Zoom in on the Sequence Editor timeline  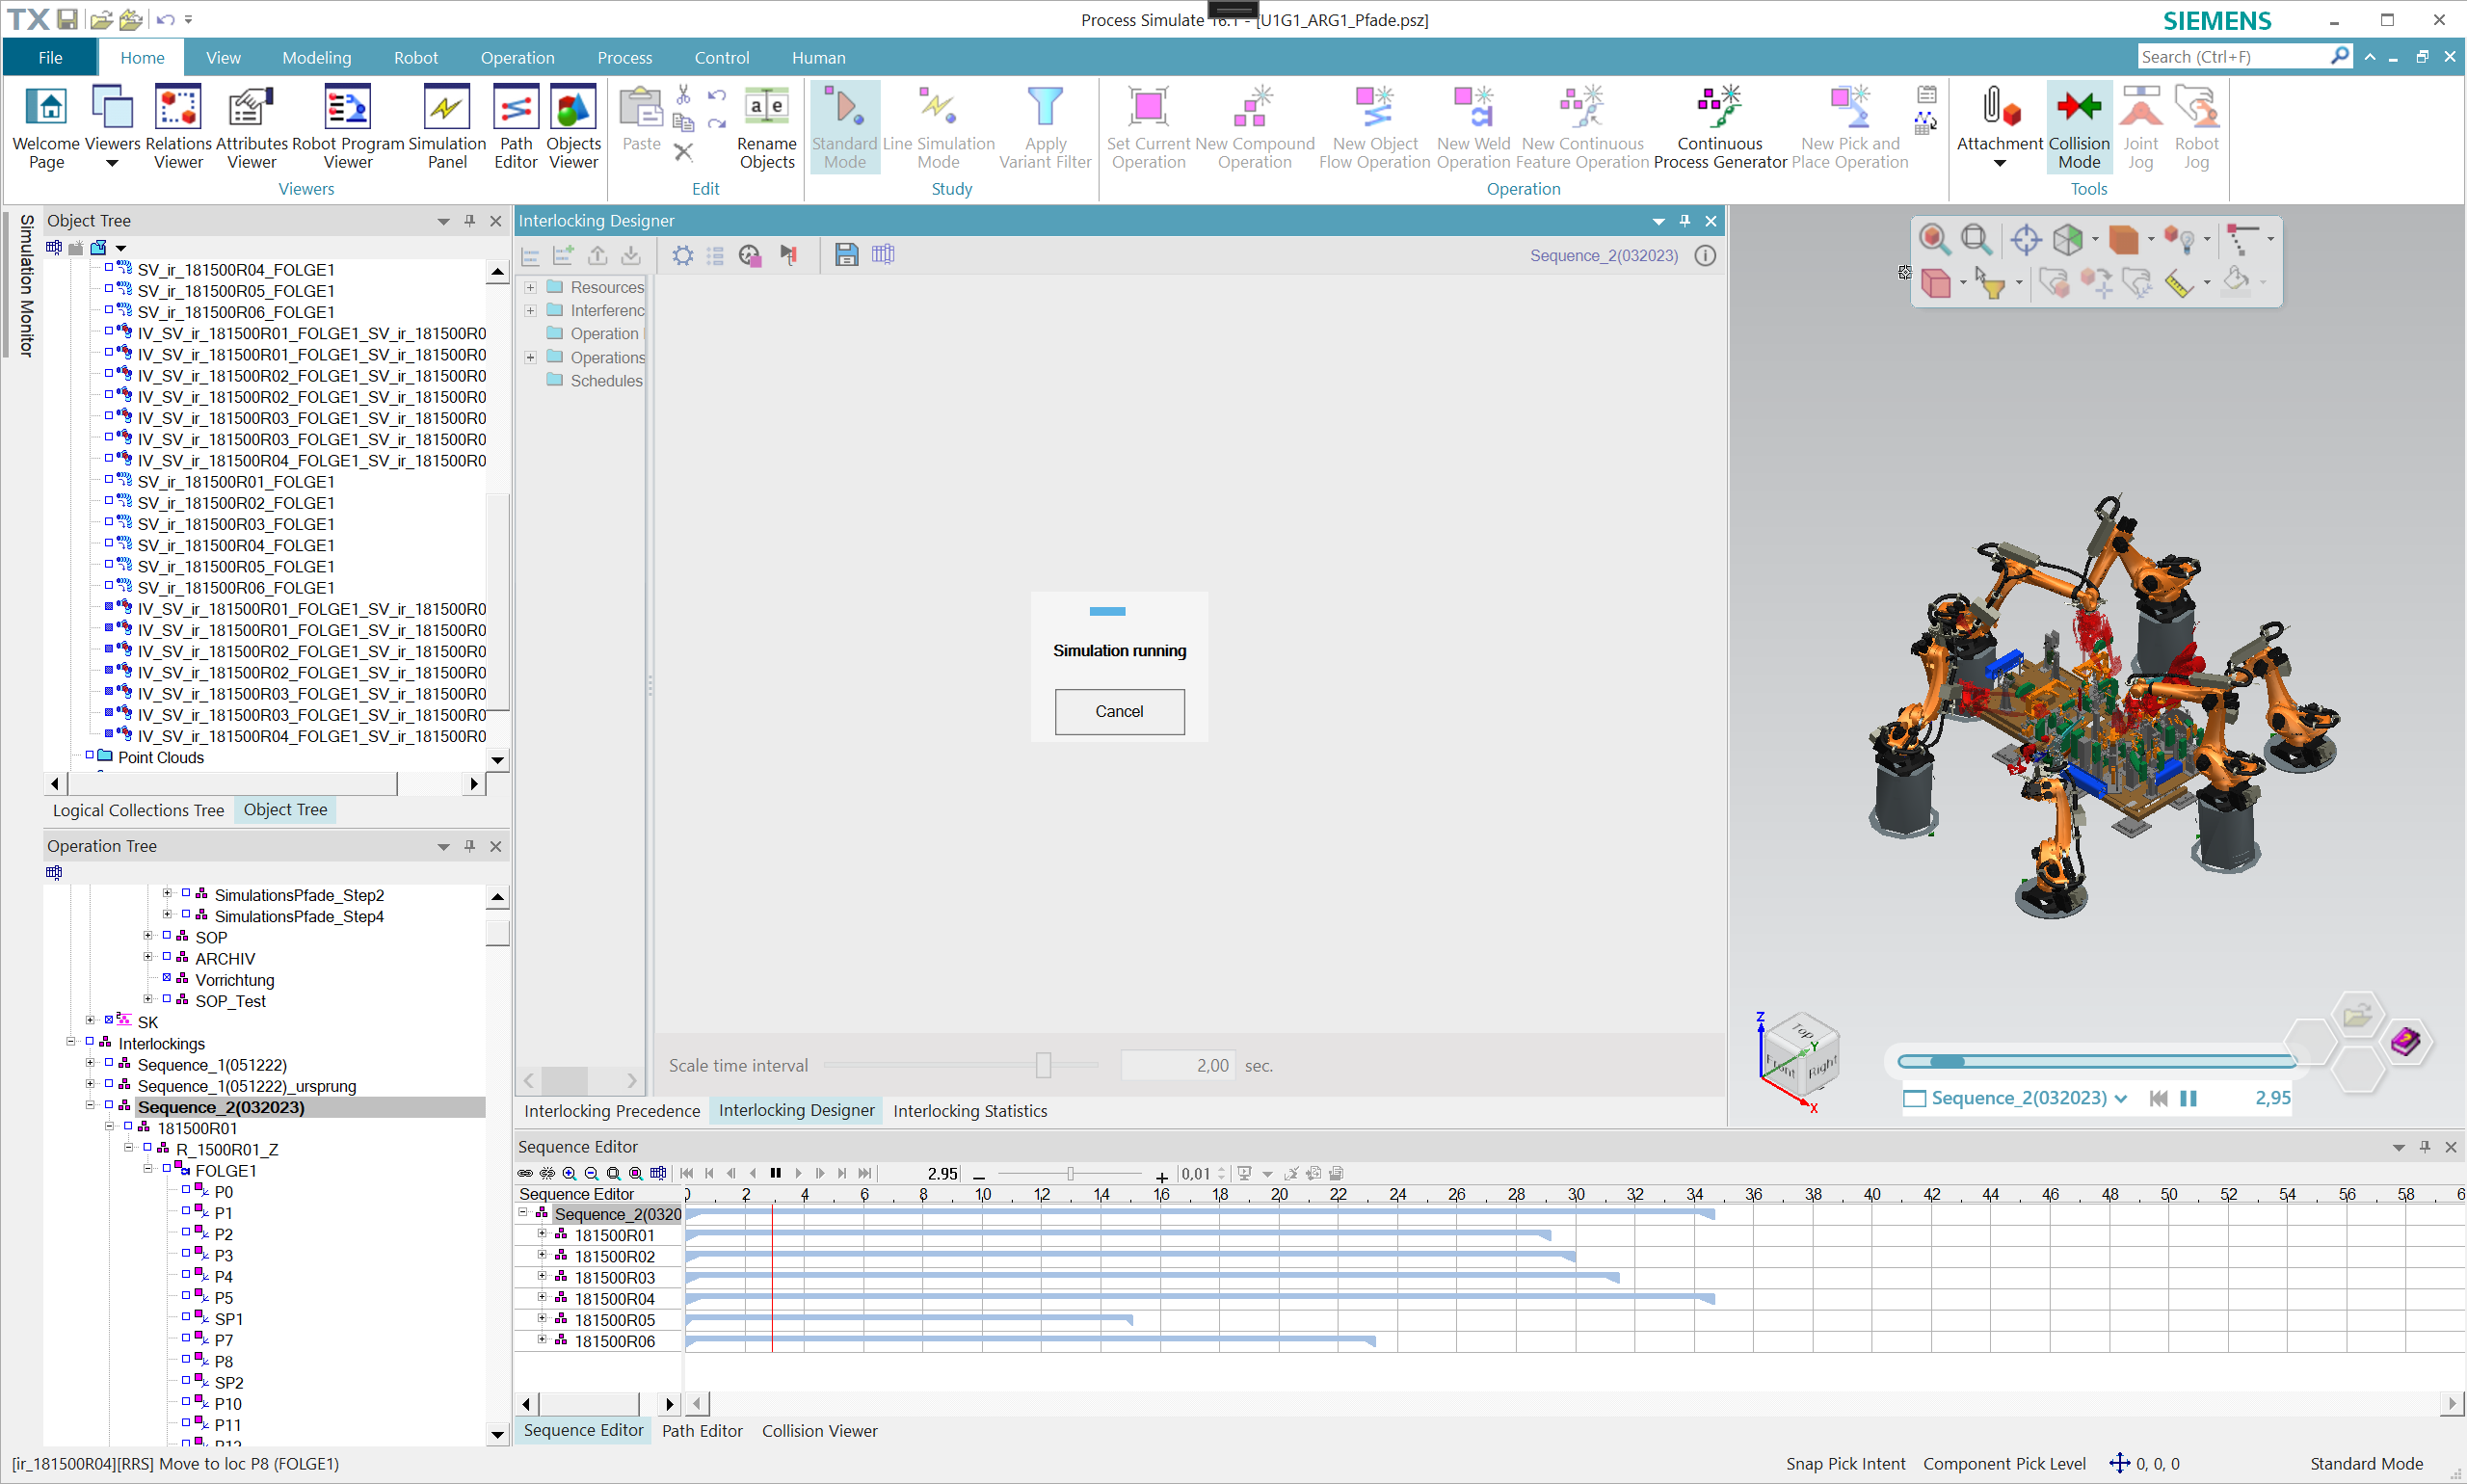click(569, 1174)
